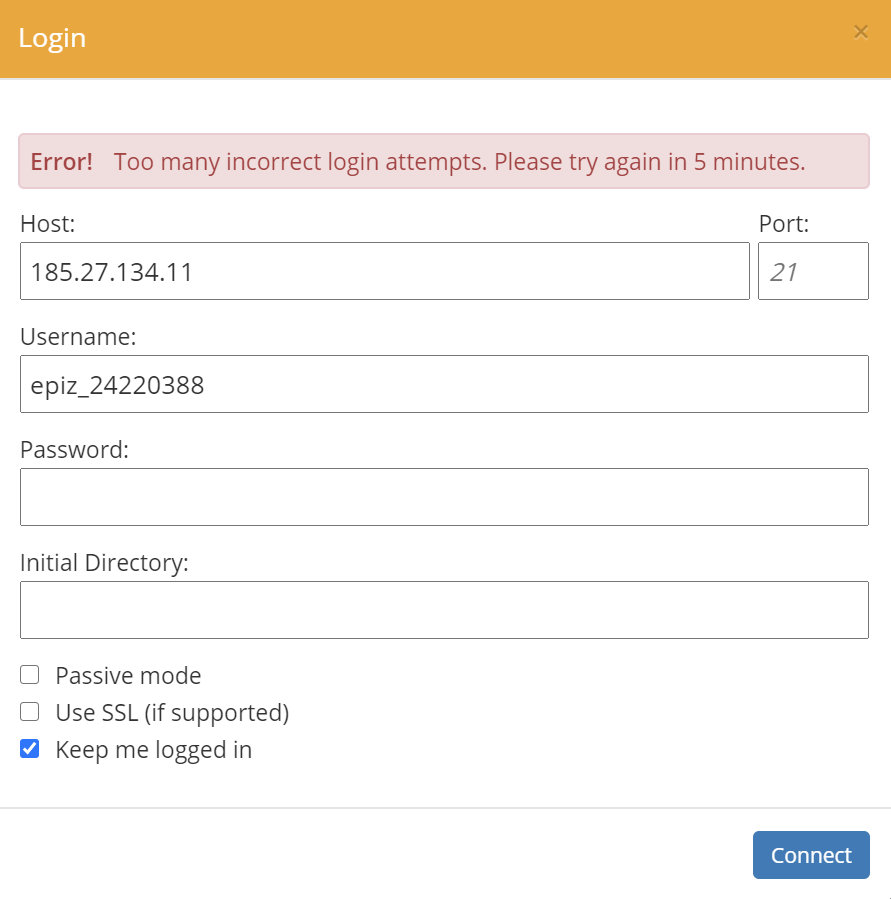Click the Host input field
891x899 pixels.
pos(384,271)
